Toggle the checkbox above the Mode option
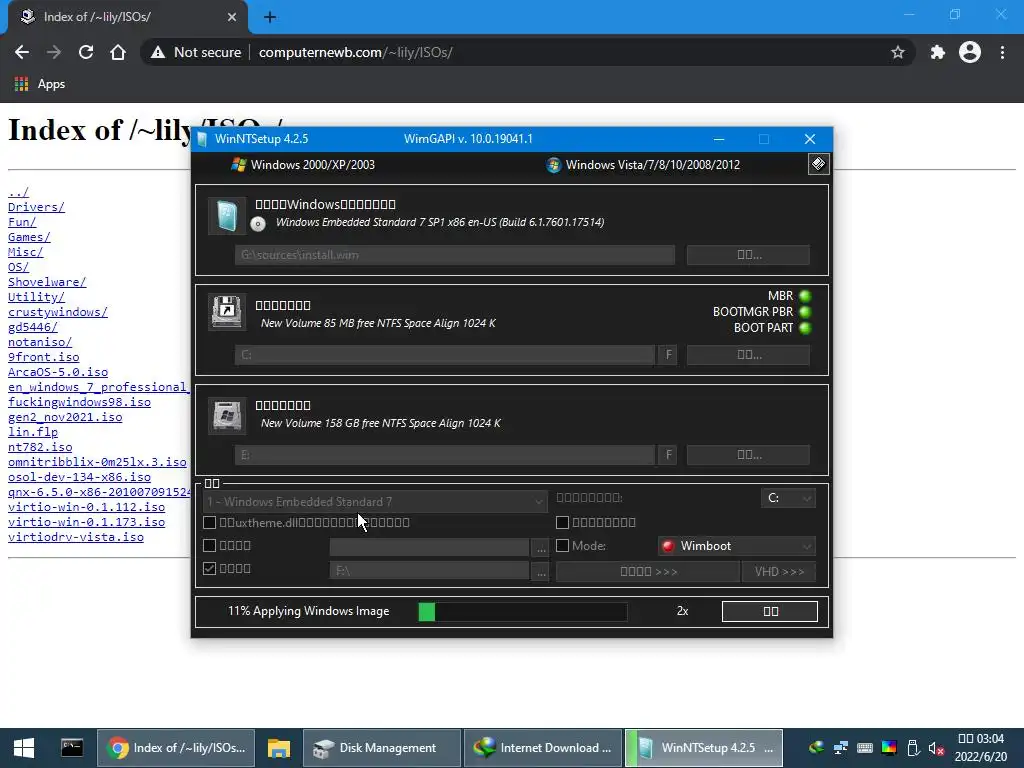 [562, 522]
